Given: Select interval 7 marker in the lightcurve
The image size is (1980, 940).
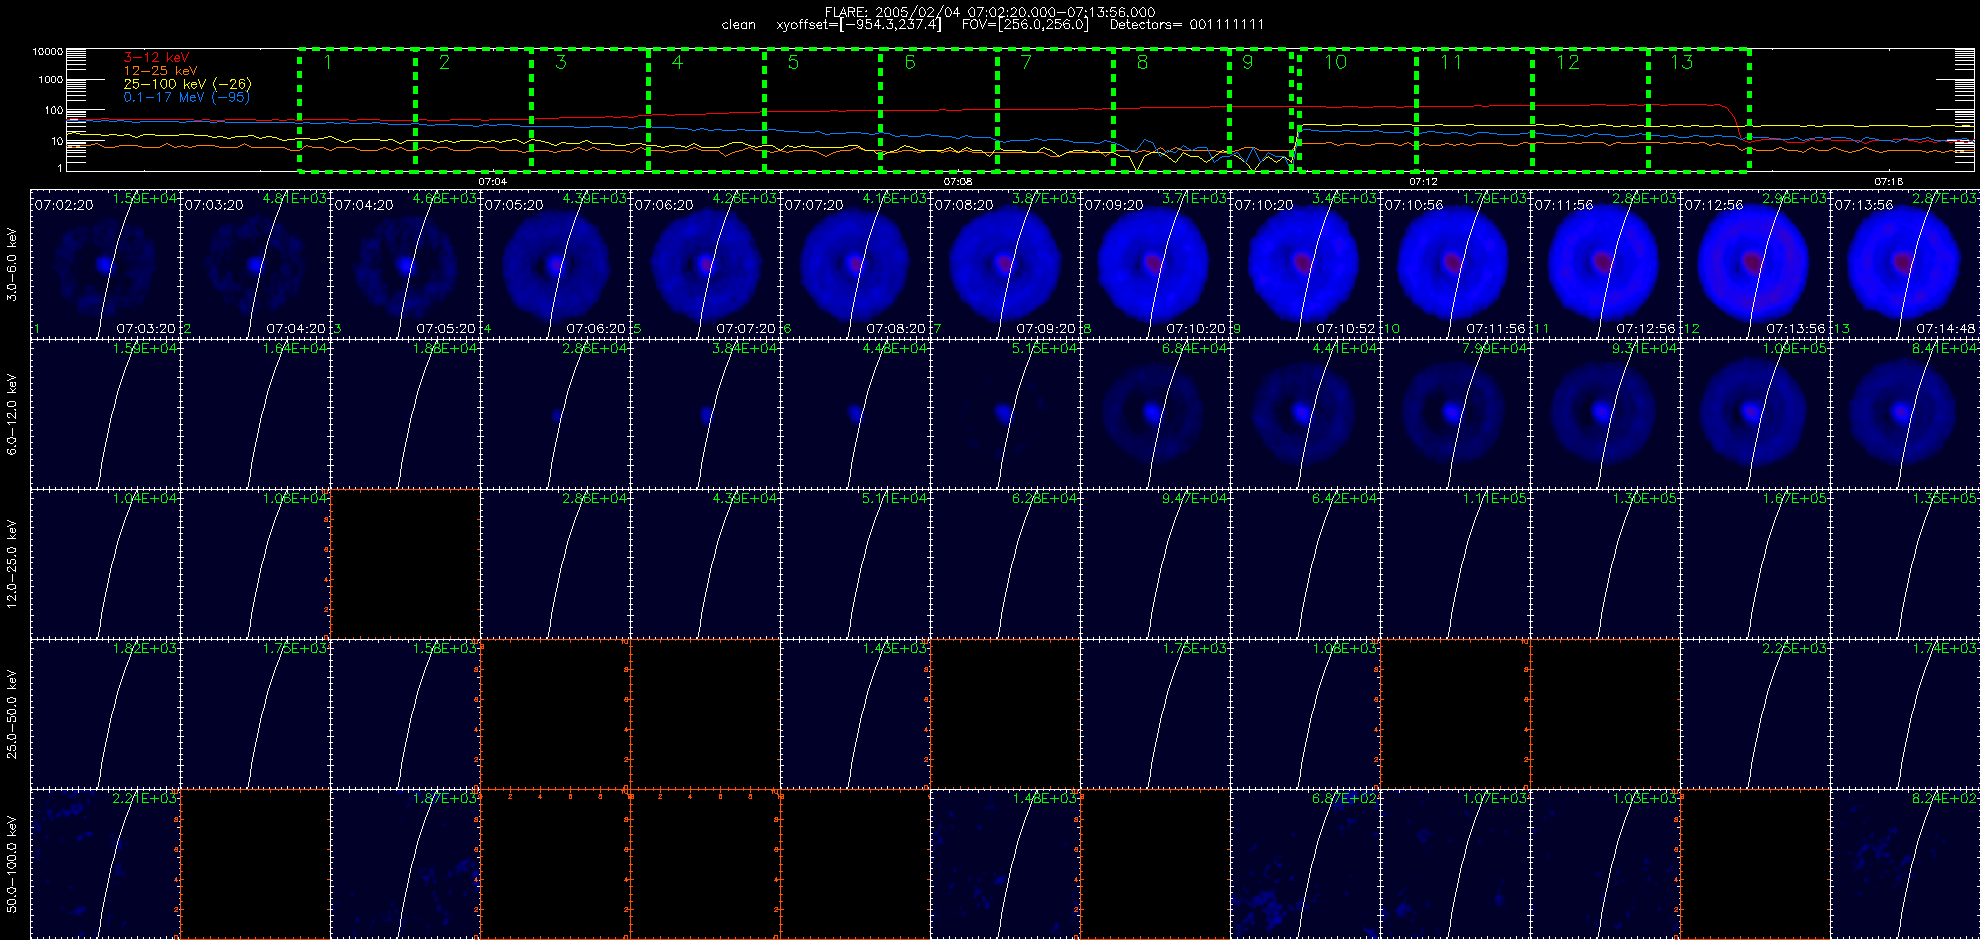Looking at the screenshot, I should (x=1026, y=62).
